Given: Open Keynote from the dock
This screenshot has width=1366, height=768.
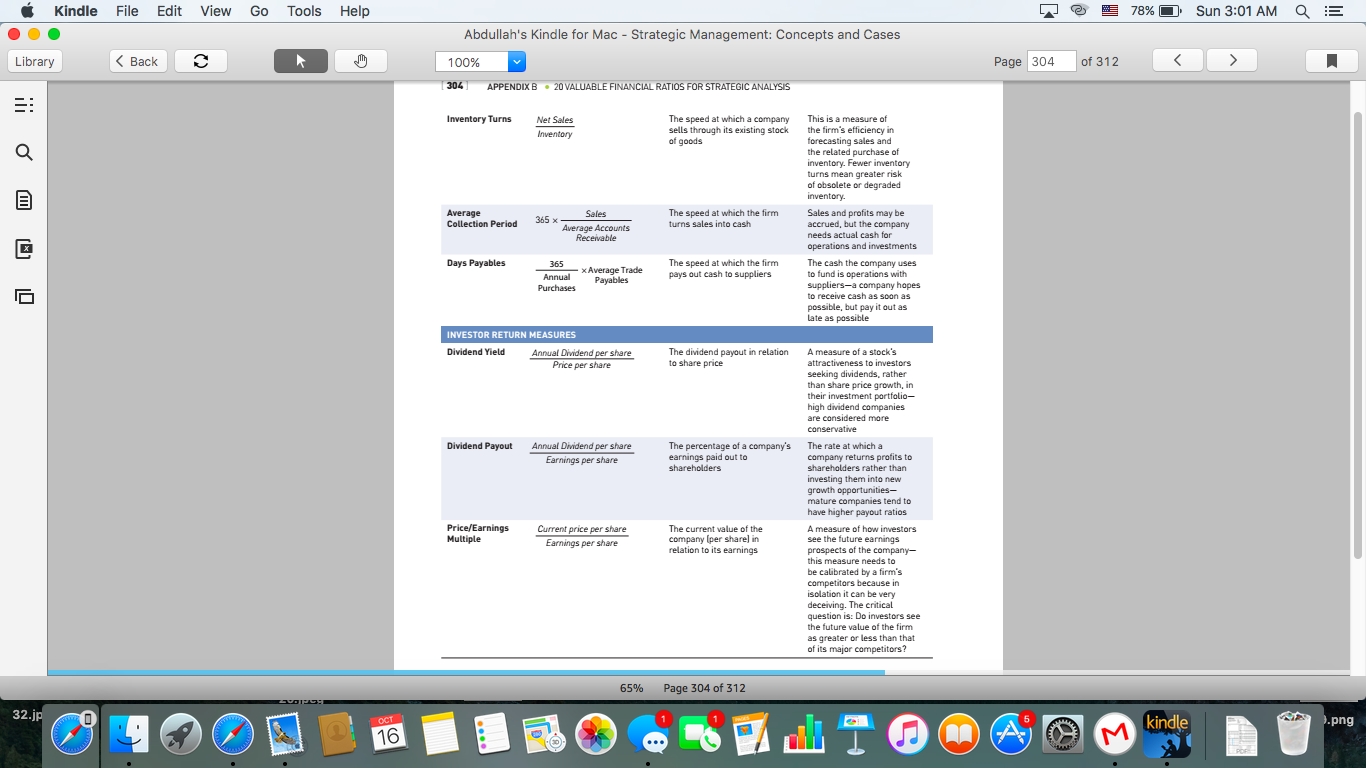Looking at the screenshot, I should [856, 735].
